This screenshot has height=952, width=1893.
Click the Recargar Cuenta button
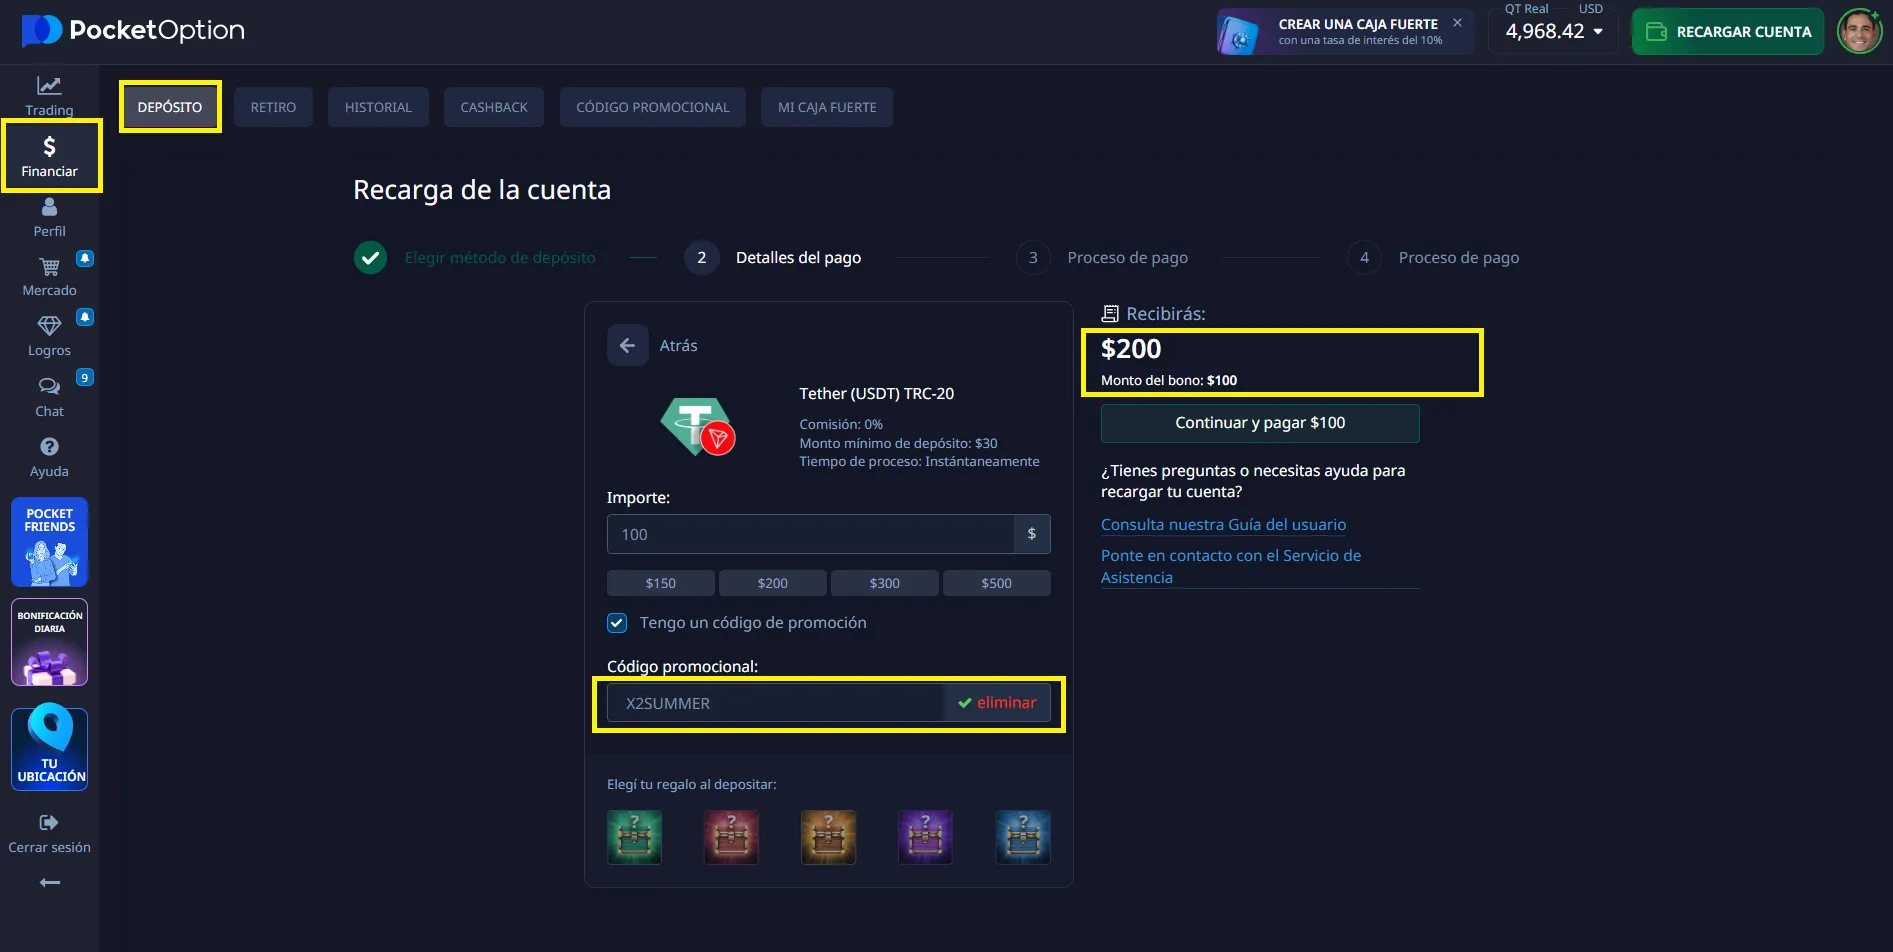[1728, 32]
